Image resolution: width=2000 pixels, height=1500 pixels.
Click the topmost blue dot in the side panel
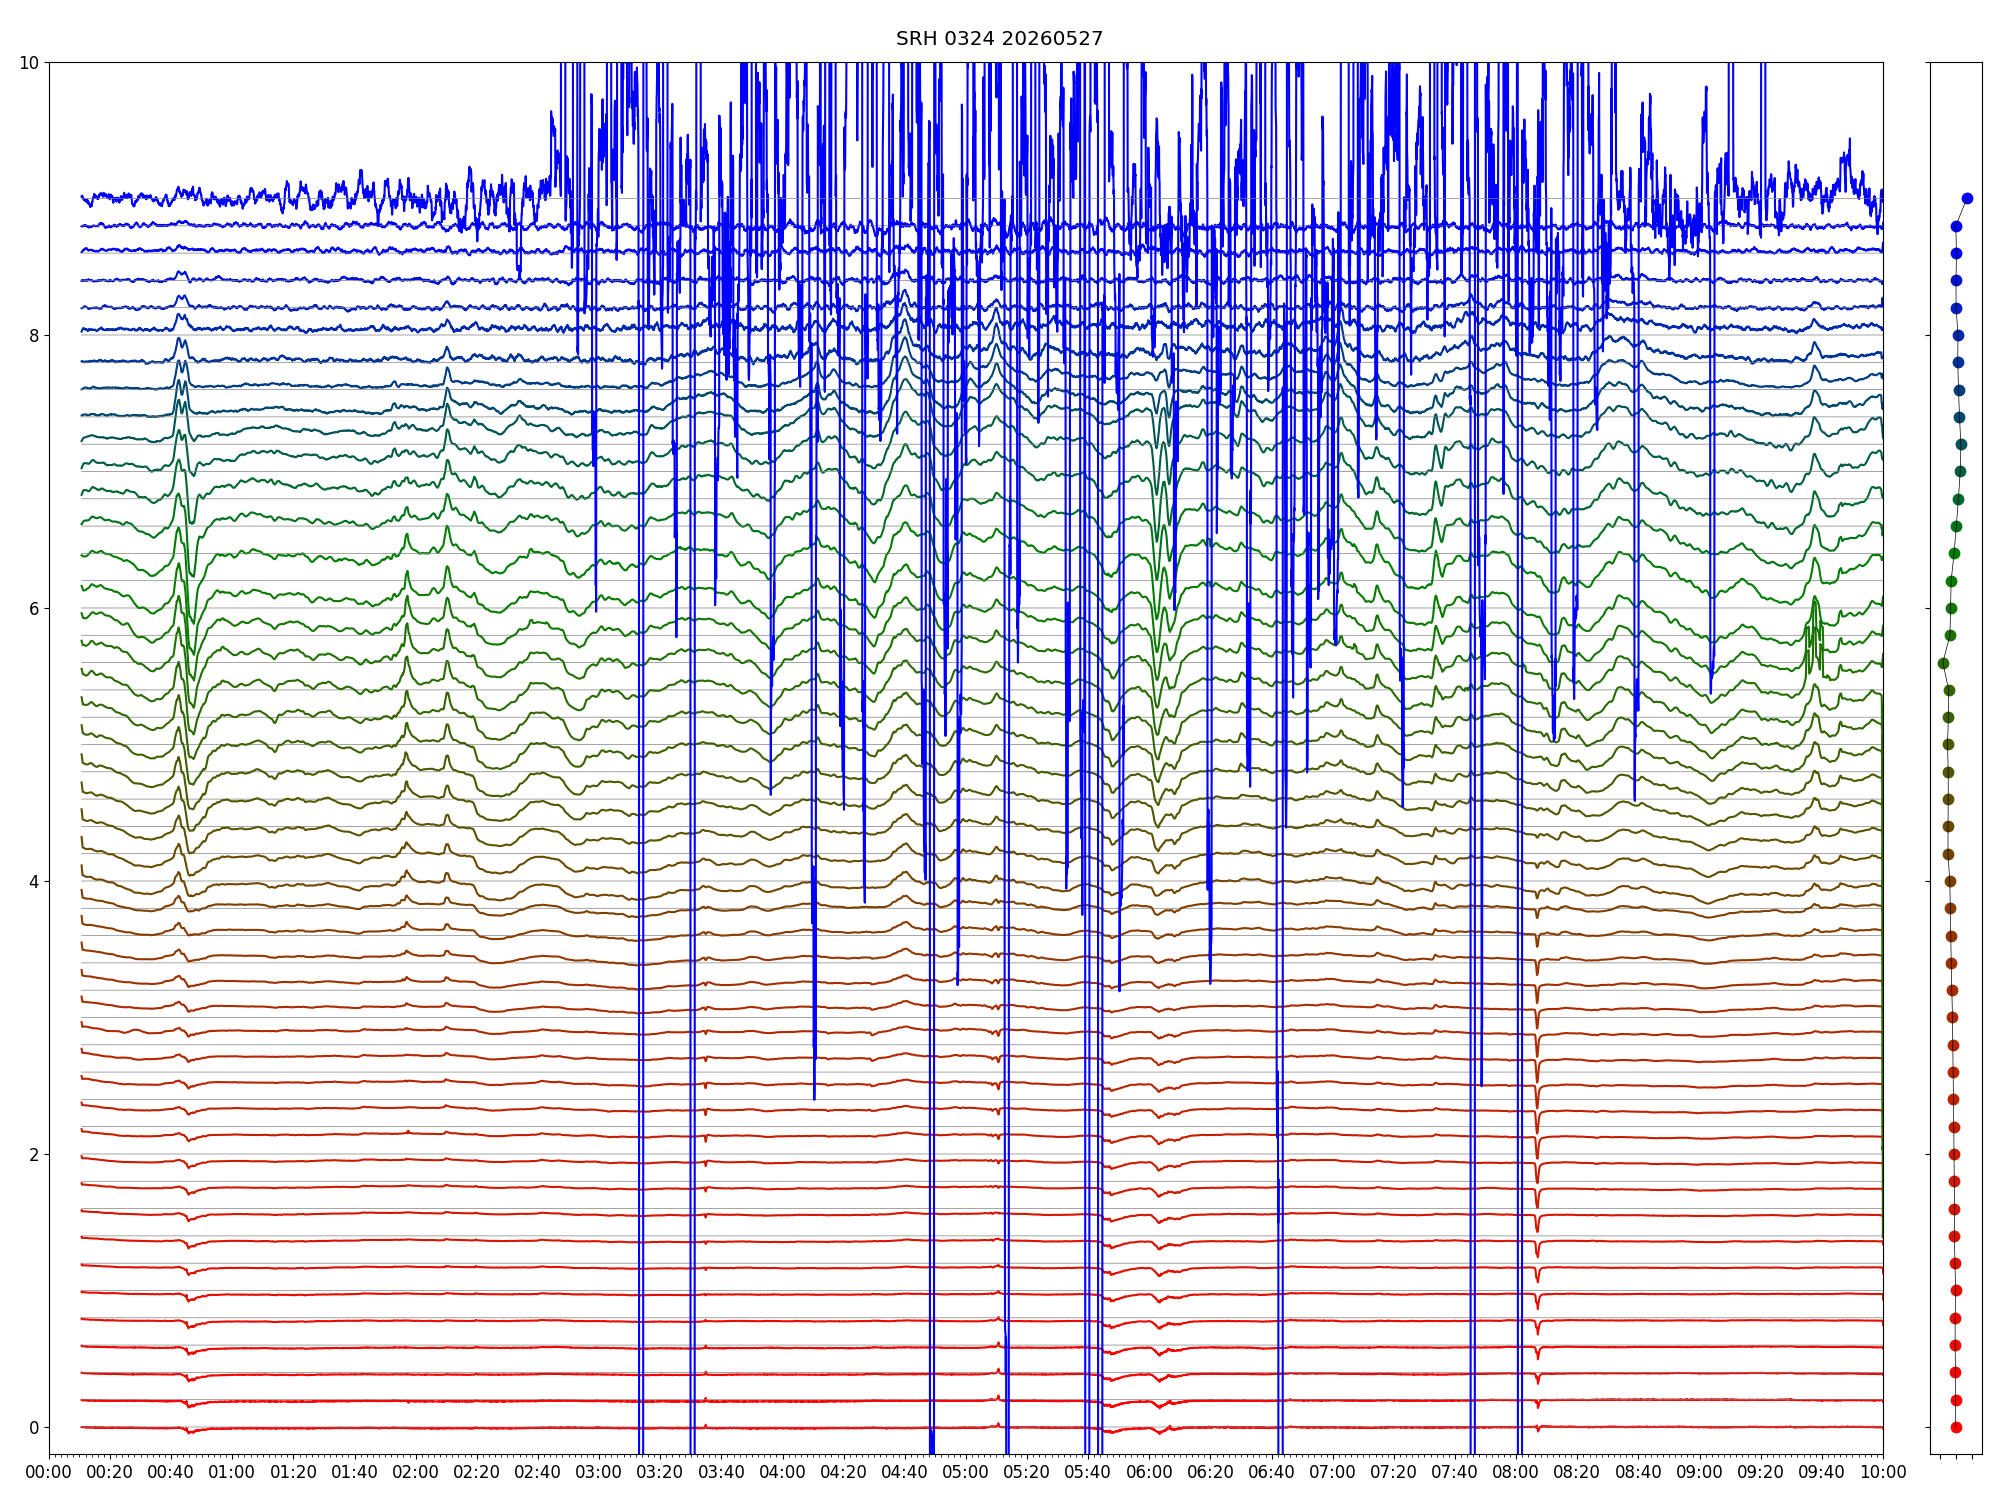[1967, 199]
